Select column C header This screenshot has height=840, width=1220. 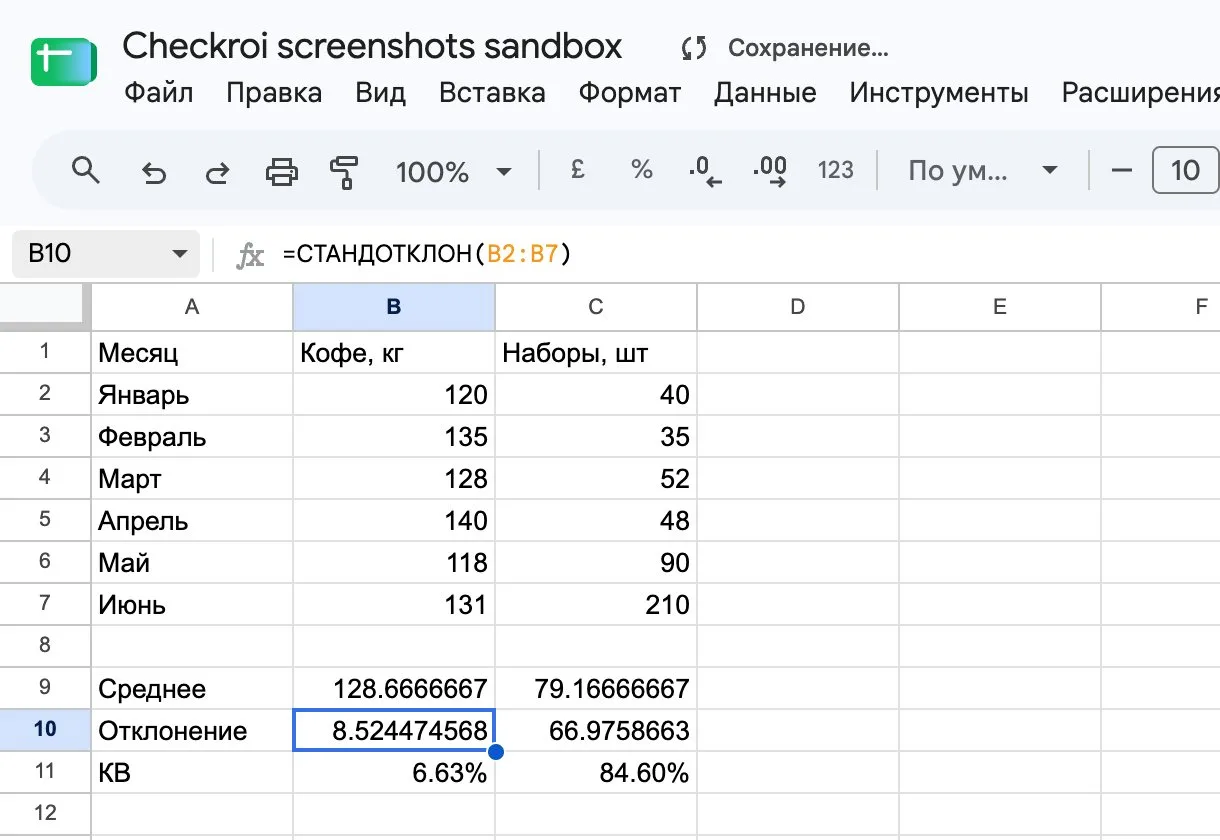click(596, 307)
